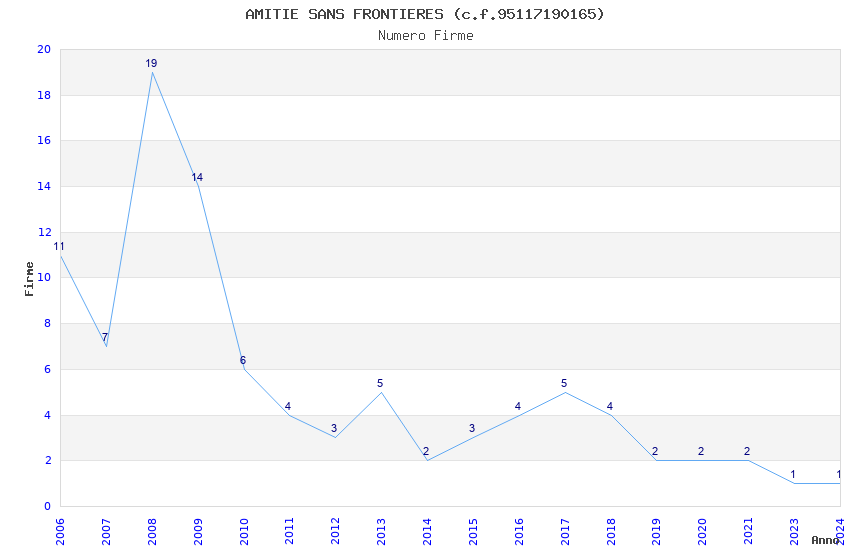Select the 2008 year label

pos(152,532)
